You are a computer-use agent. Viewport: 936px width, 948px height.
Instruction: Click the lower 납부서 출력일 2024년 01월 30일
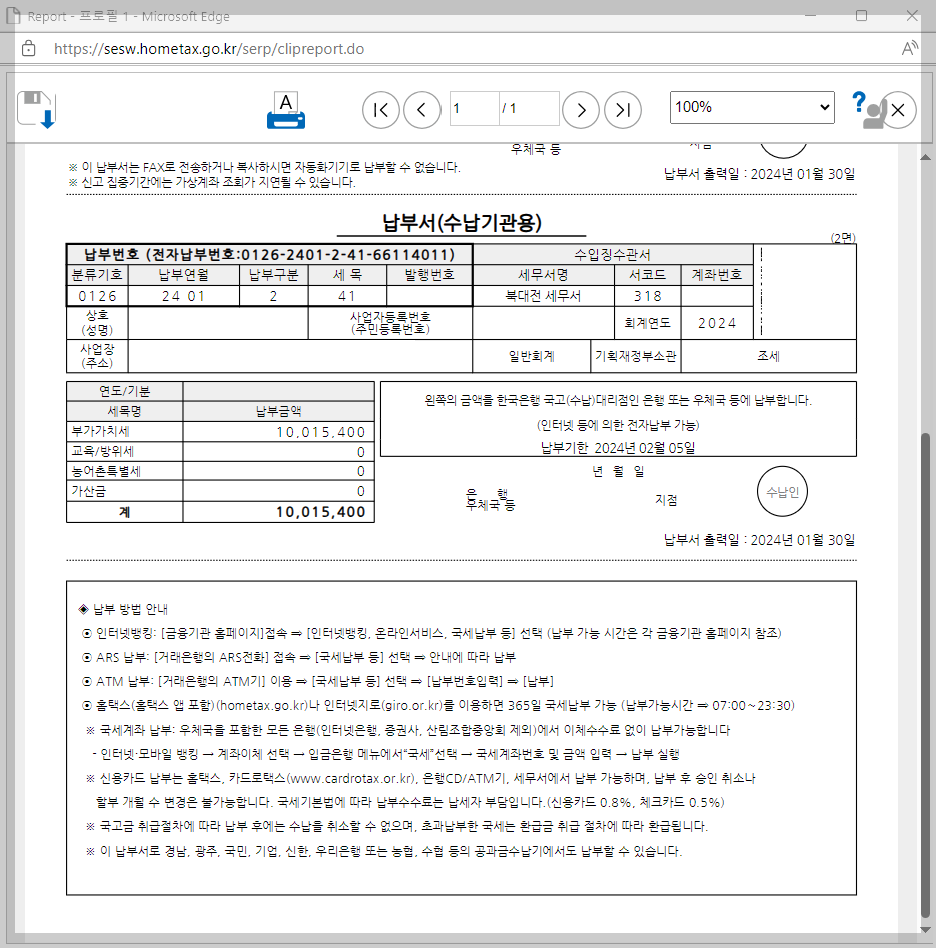(759, 540)
